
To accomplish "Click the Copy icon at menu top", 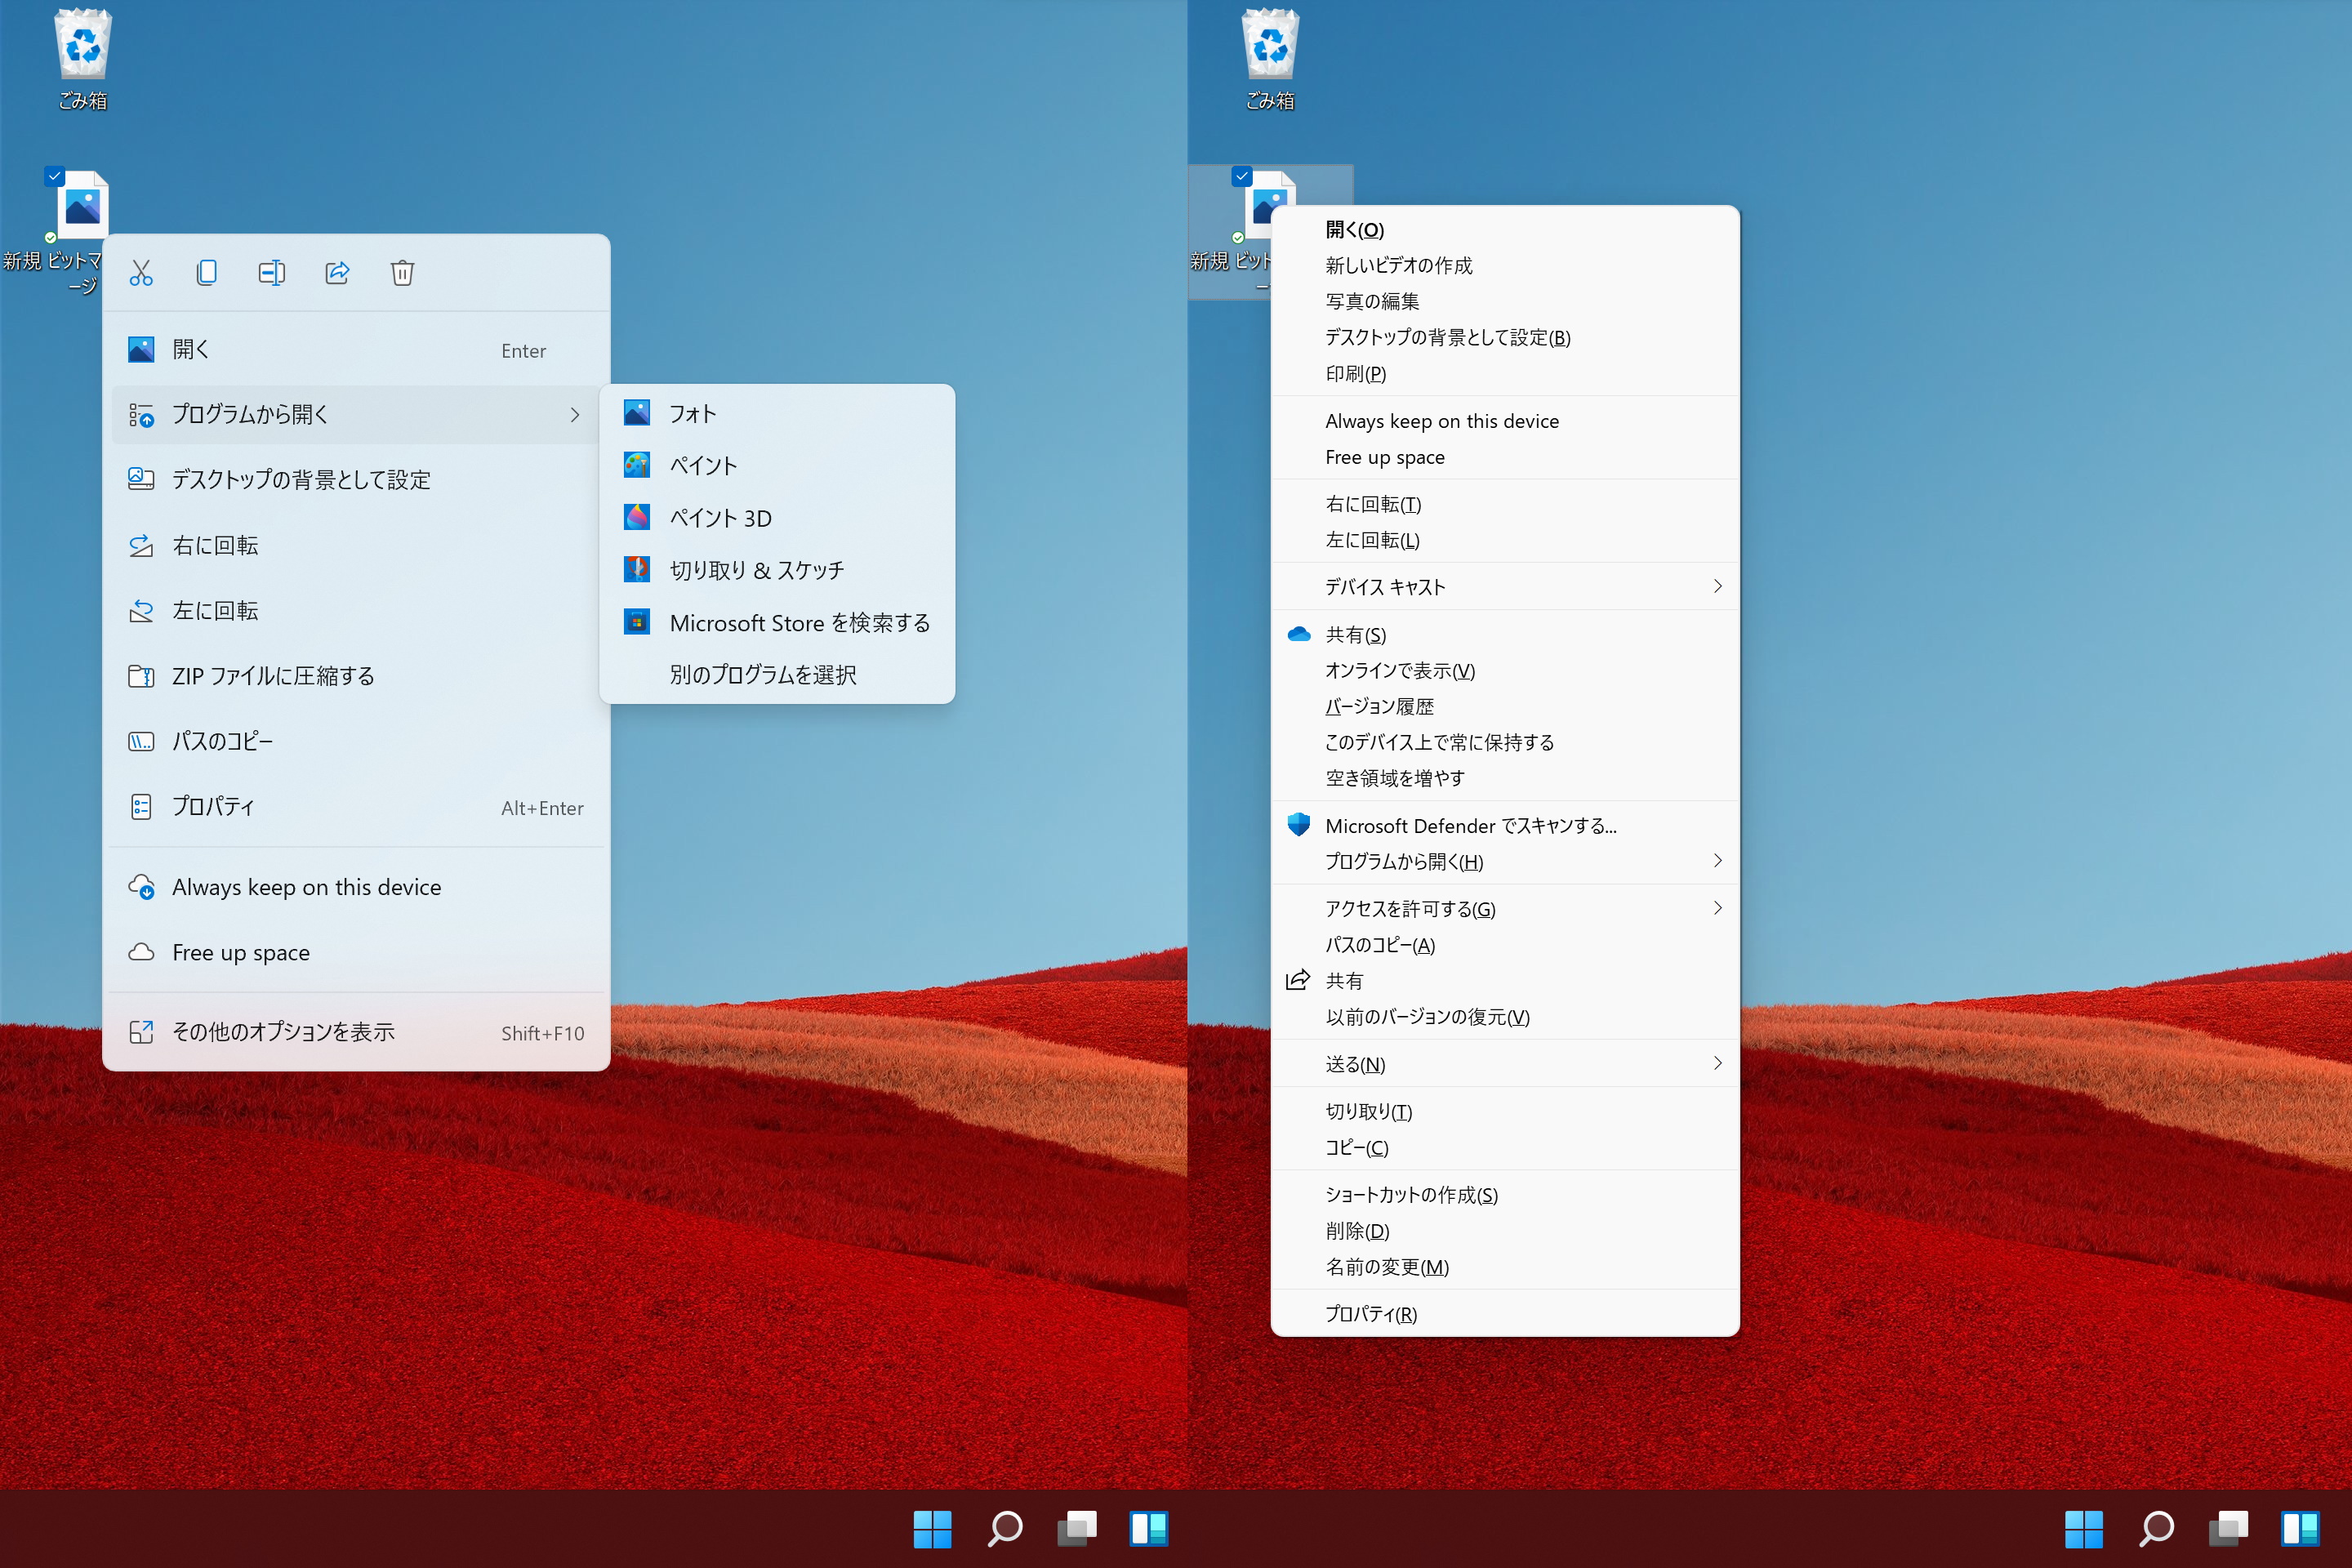I will point(206,272).
